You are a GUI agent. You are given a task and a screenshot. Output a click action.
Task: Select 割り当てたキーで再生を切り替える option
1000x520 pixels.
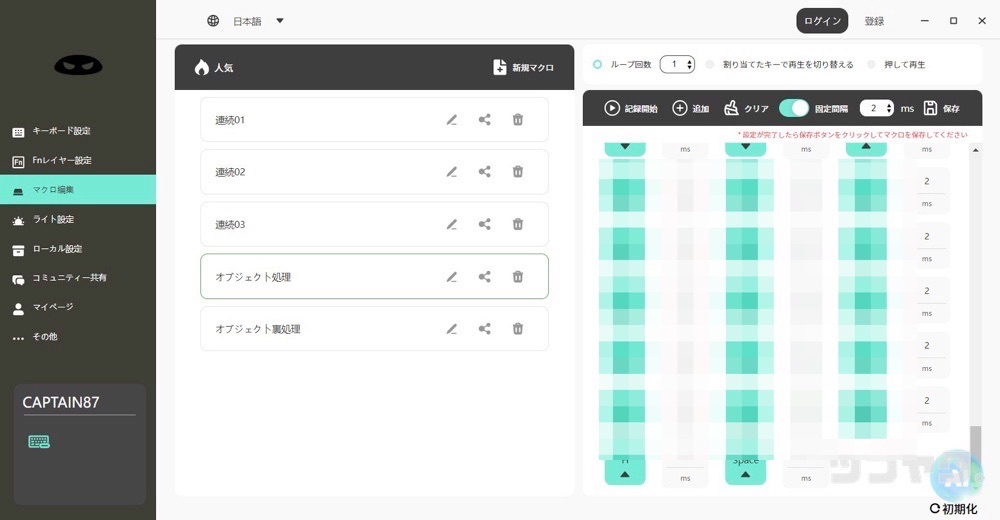click(710, 65)
